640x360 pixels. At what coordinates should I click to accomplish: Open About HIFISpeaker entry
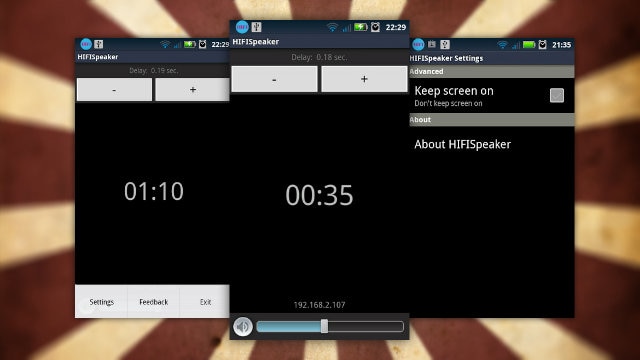[492, 144]
